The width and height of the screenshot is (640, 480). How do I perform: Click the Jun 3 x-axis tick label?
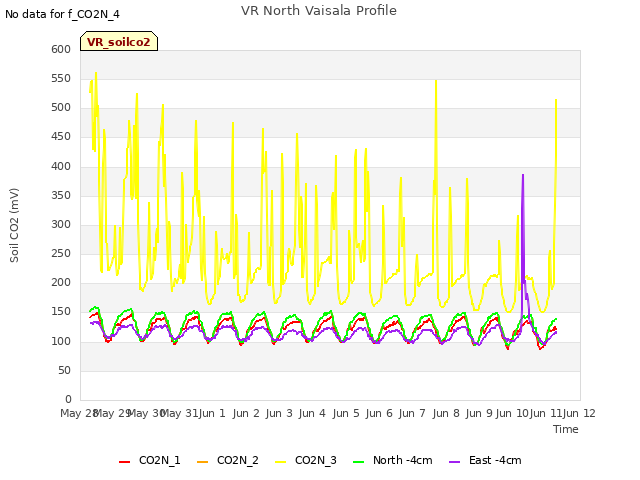pyautogui.click(x=279, y=413)
